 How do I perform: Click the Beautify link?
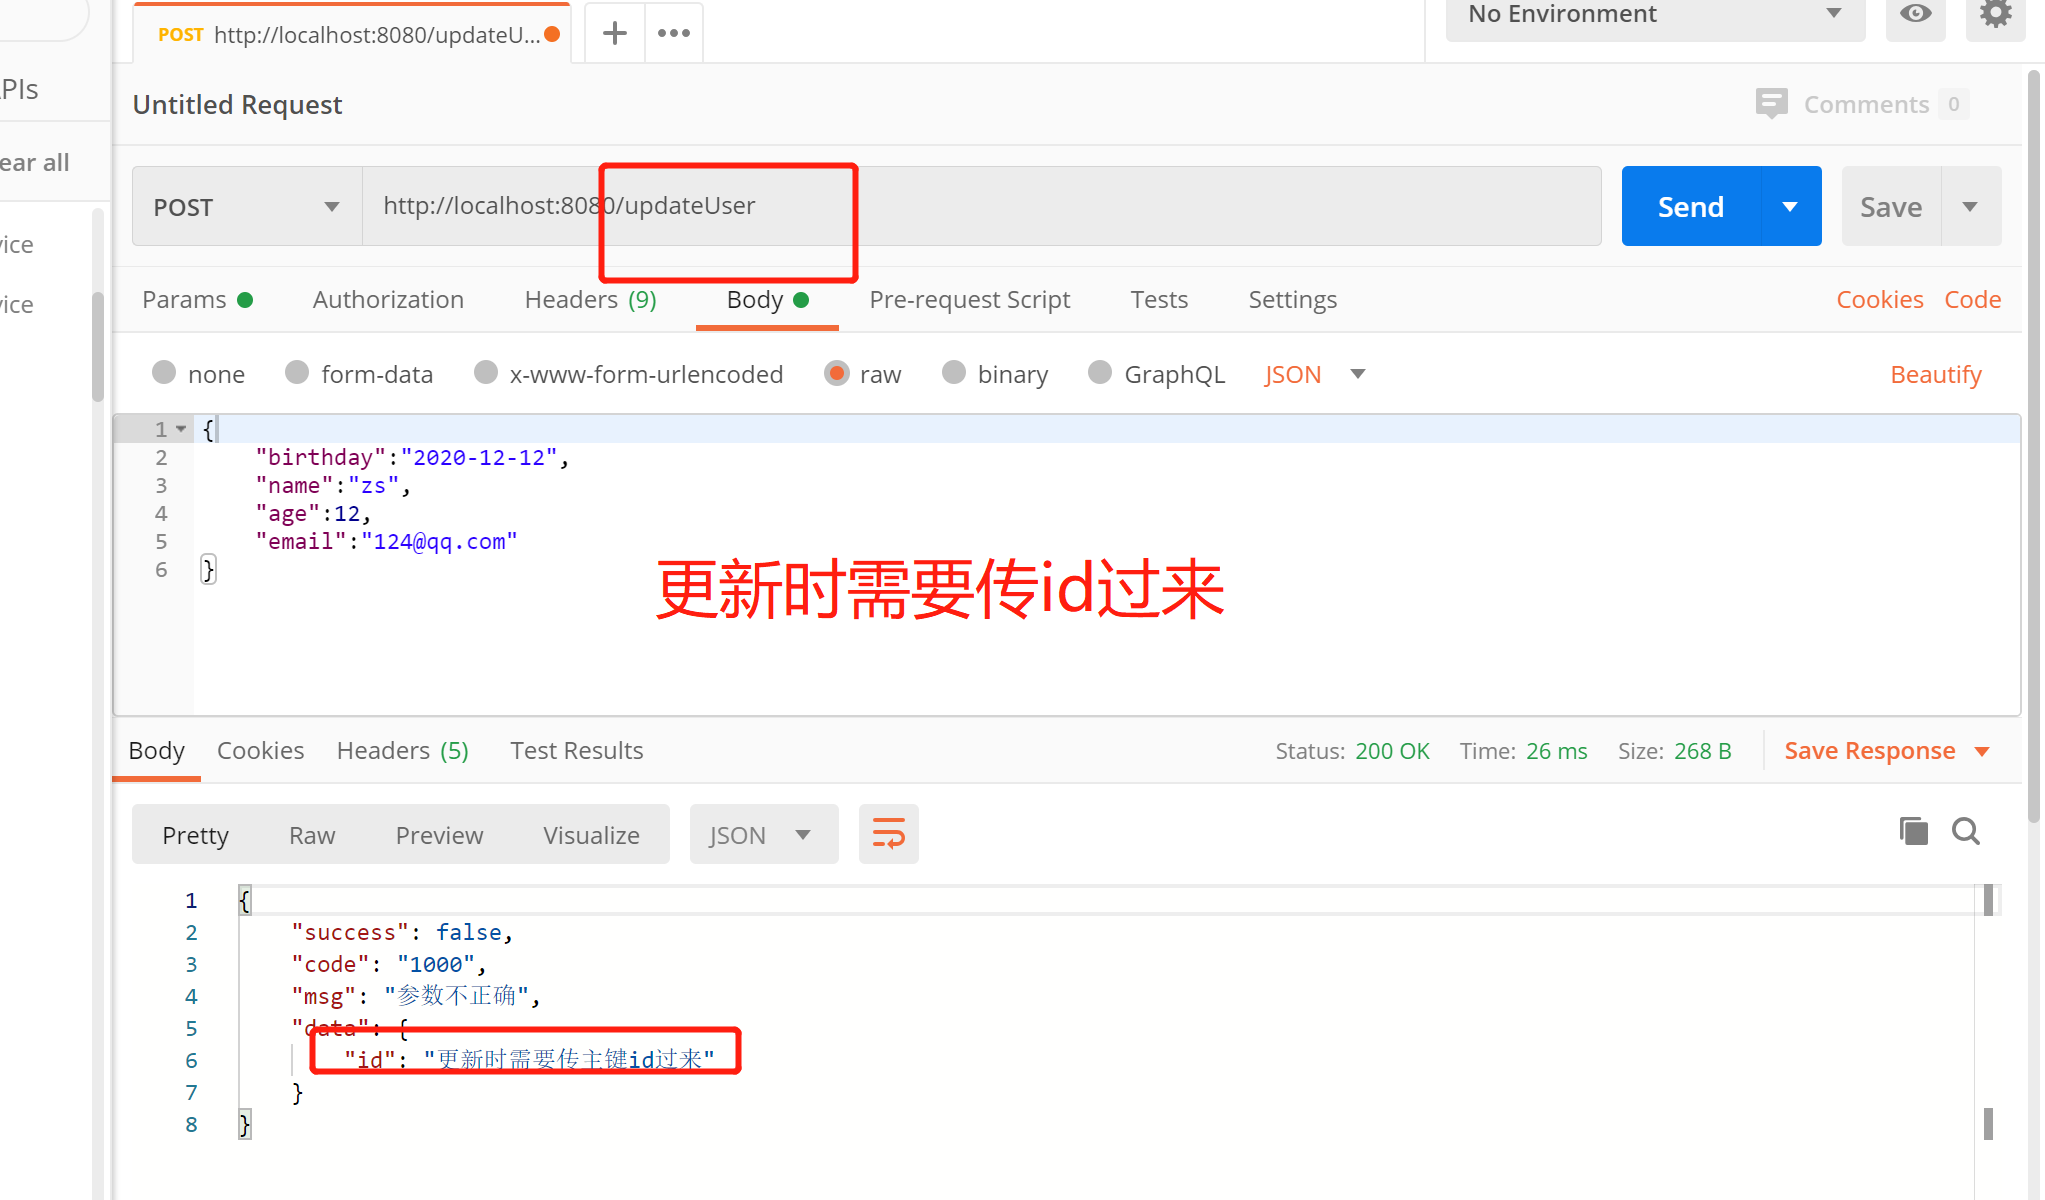1935,374
